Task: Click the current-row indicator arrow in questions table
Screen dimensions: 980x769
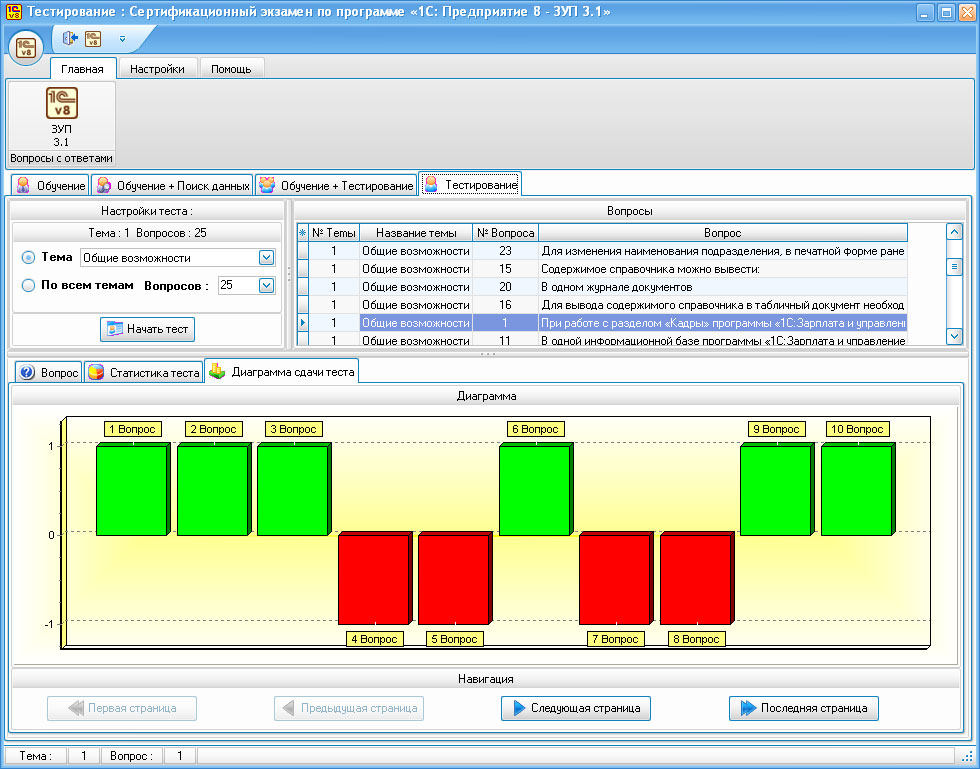Action: [302, 323]
